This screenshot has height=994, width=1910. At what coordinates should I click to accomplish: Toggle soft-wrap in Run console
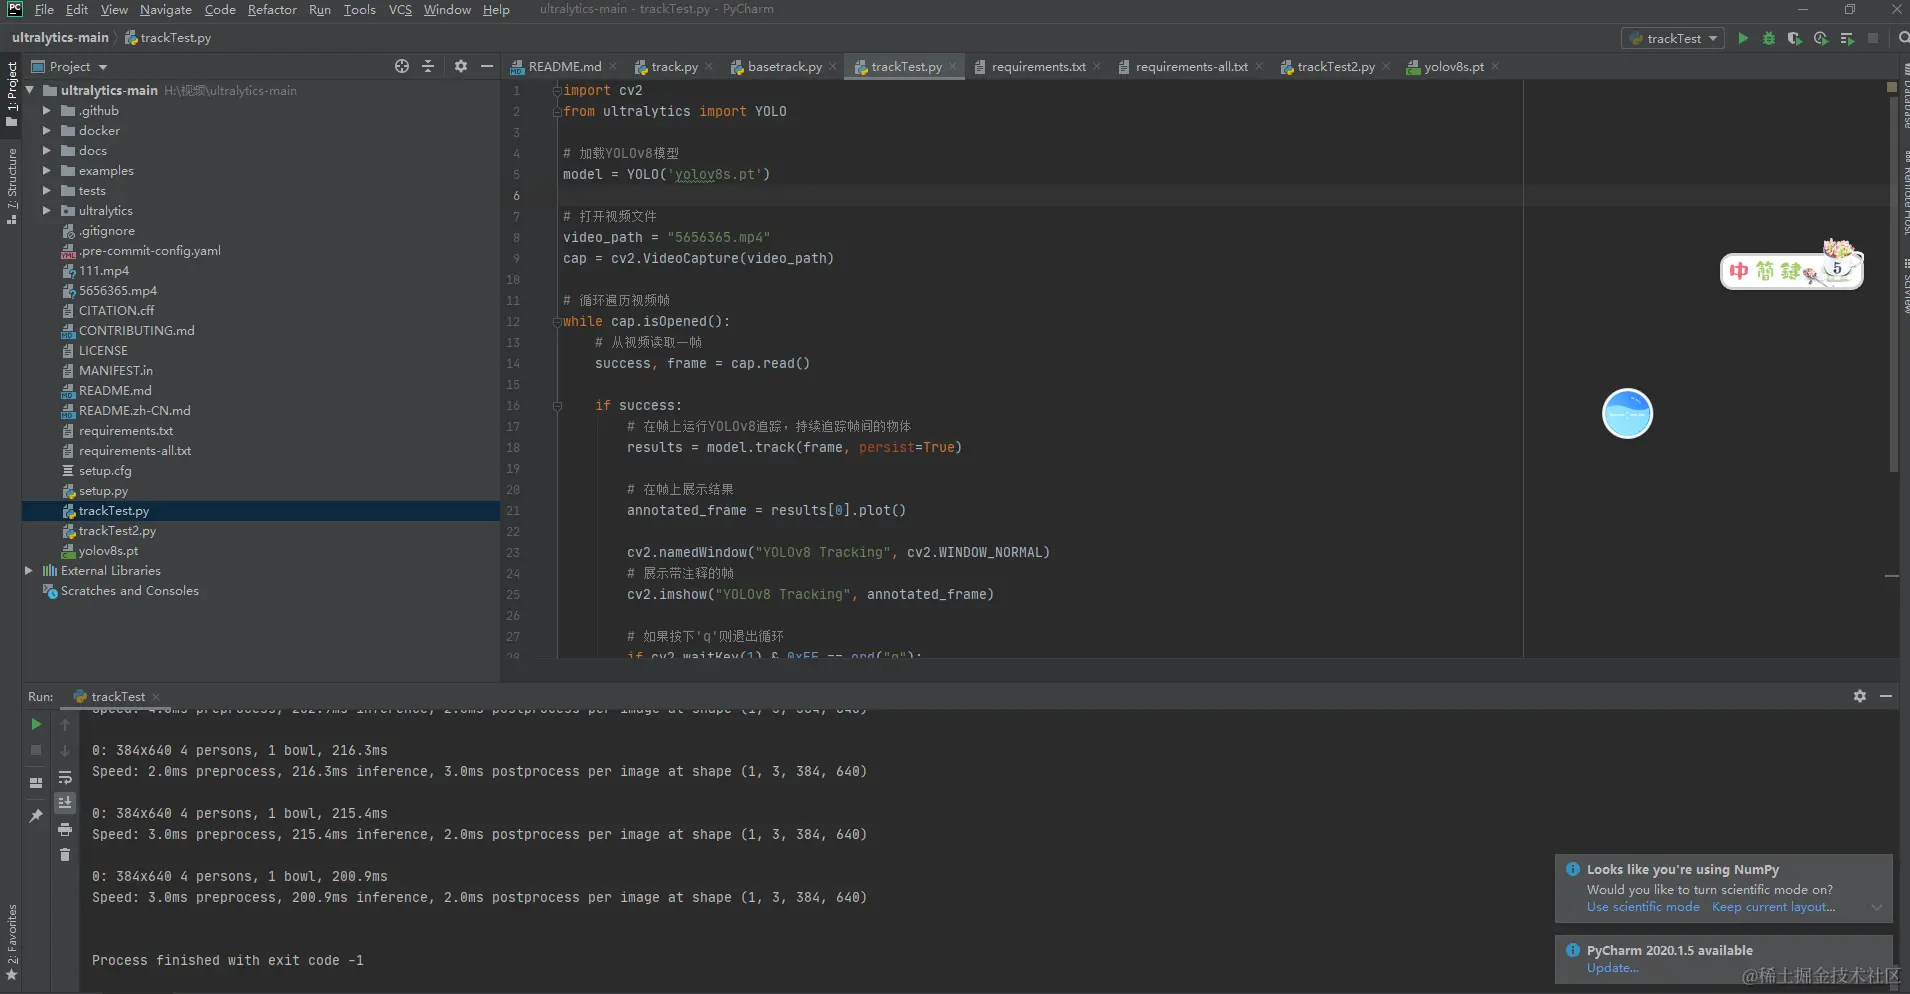[x=65, y=778]
